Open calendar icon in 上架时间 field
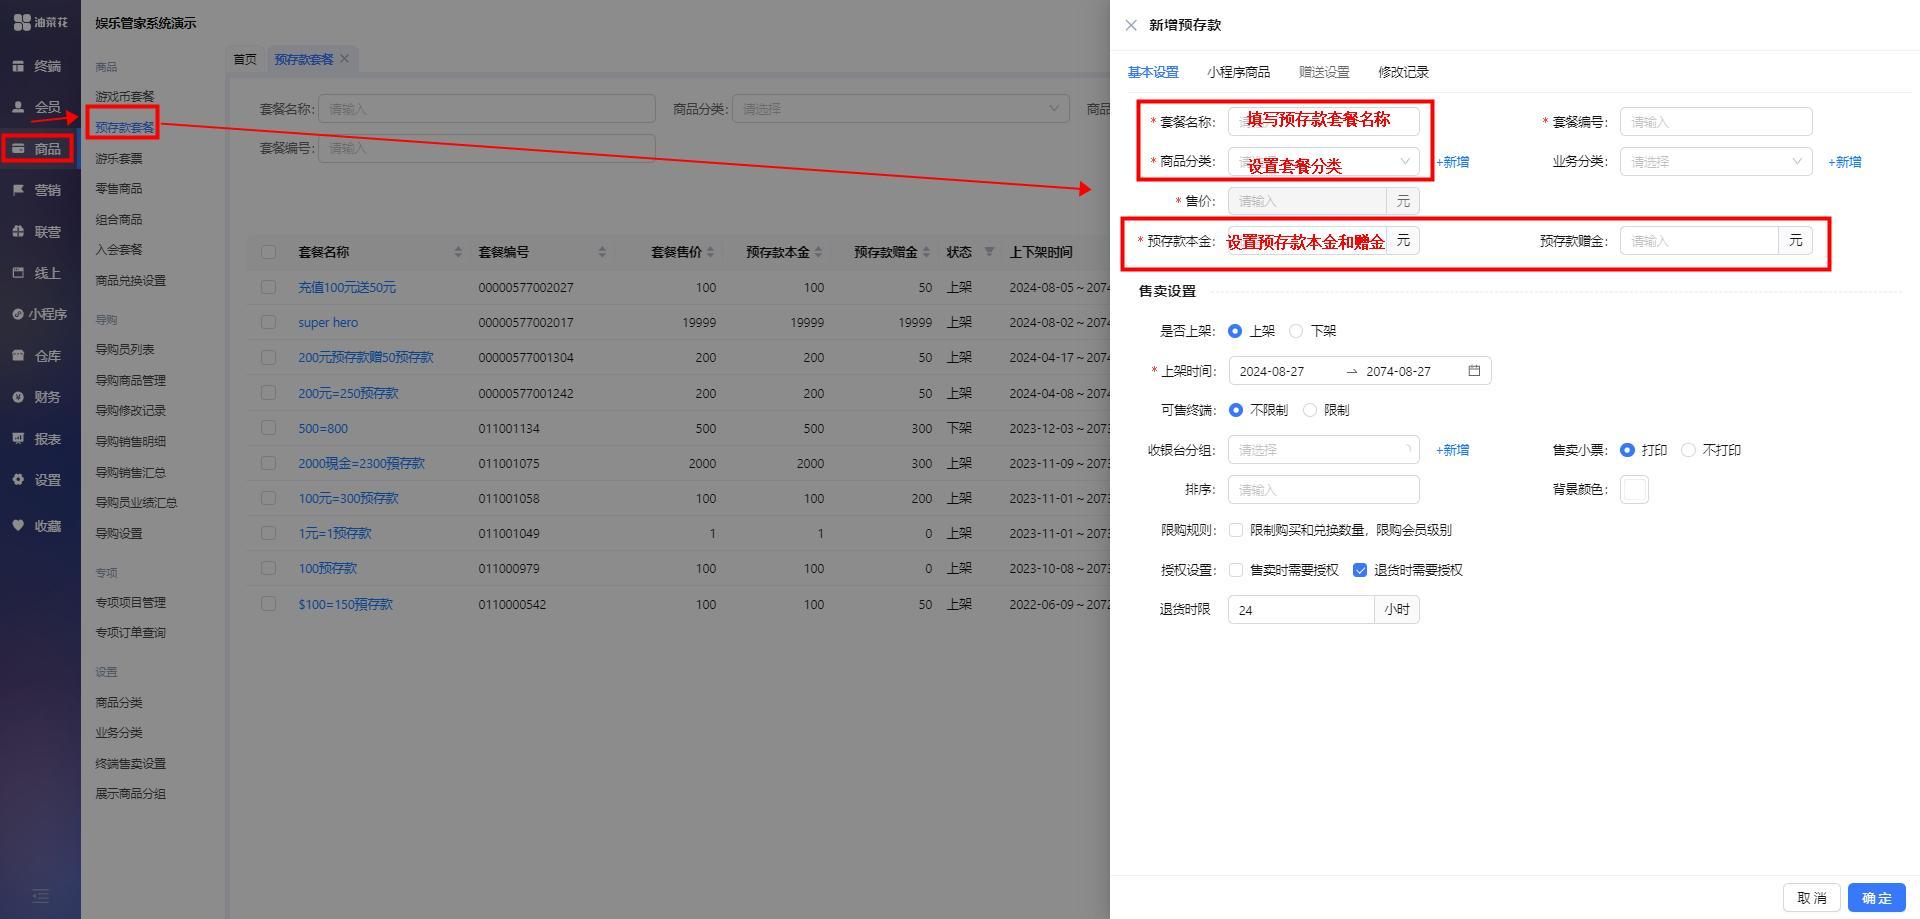The width and height of the screenshot is (1920, 919). (1474, 371)
